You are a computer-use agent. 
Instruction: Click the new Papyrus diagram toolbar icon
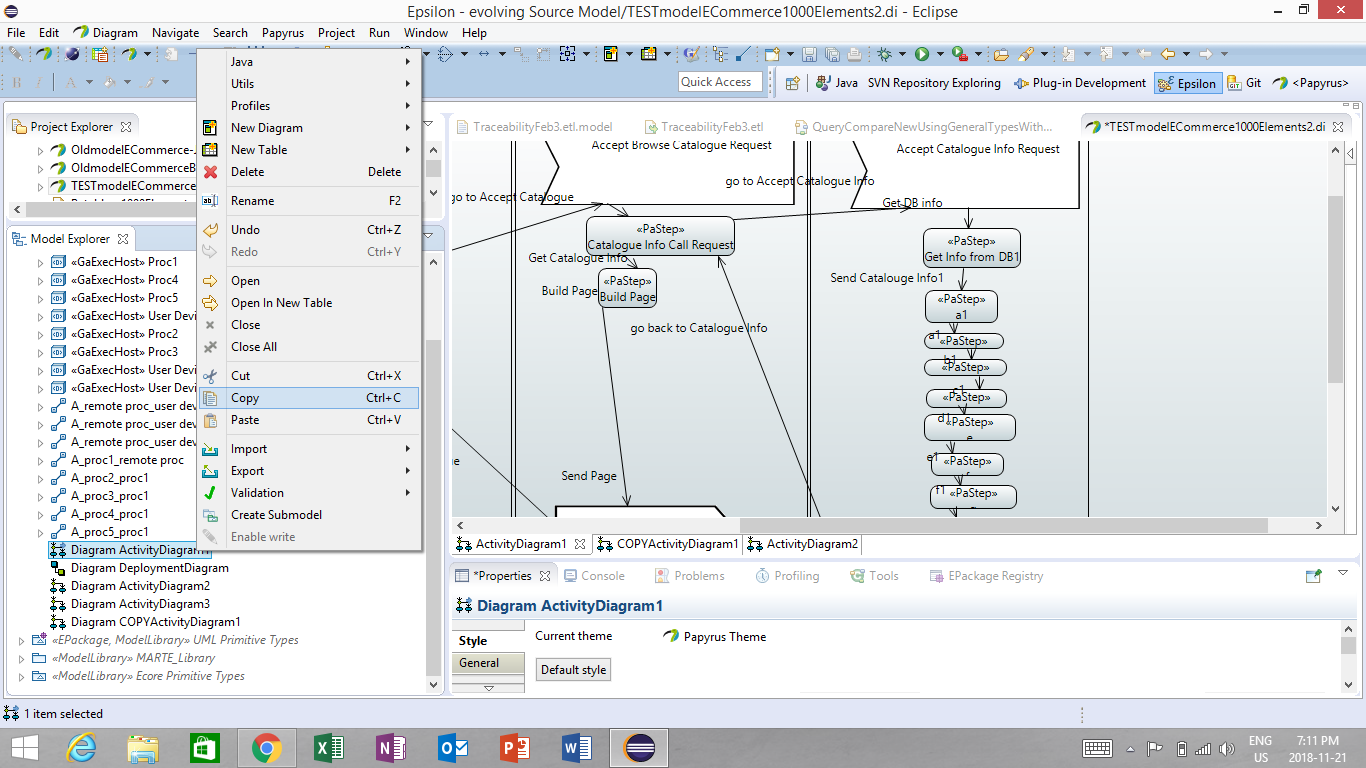tap(609, 54)
